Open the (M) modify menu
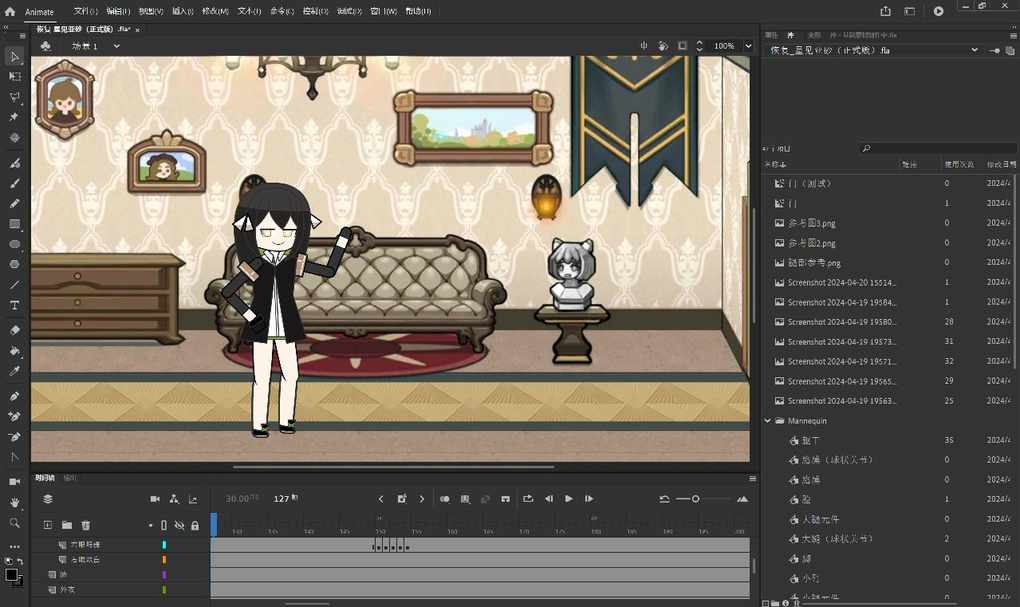The image size is (1020, 607). point(215,11)
